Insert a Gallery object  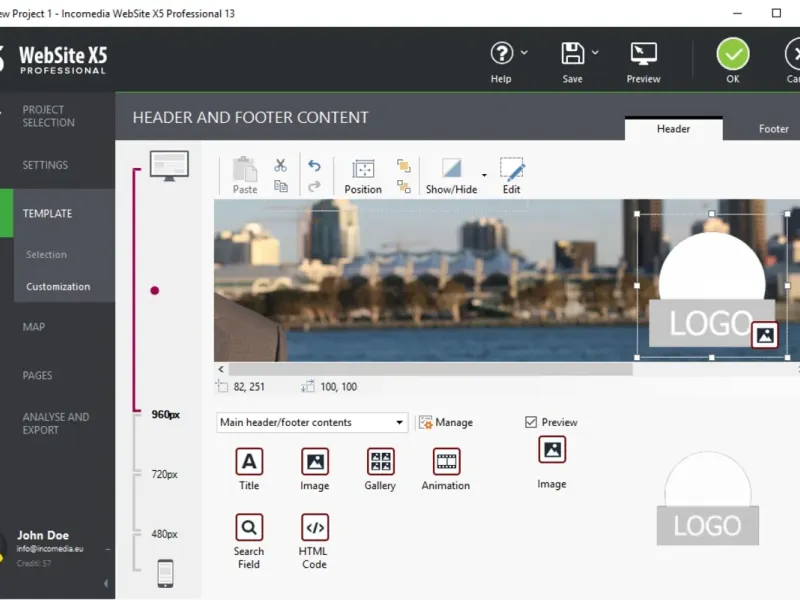tap(380, 469)
